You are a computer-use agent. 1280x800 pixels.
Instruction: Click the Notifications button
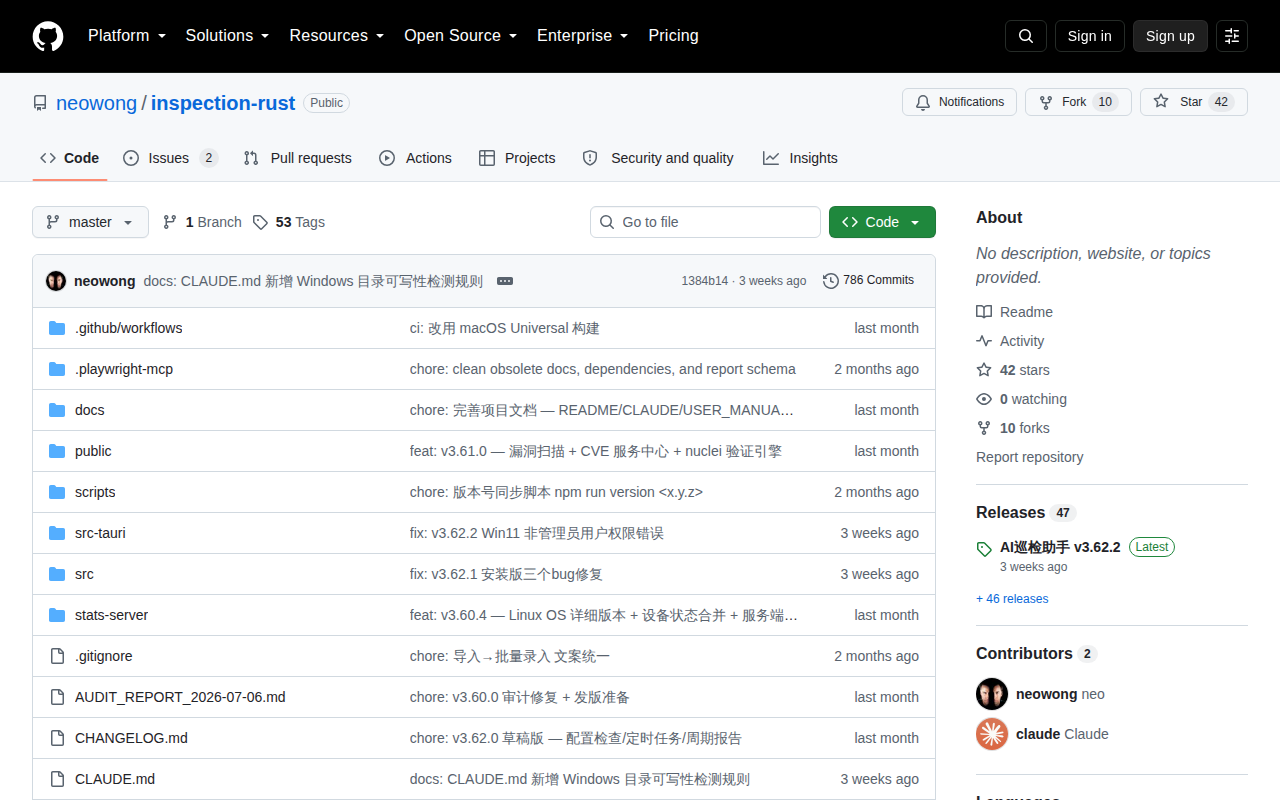(x=960, y=102)
